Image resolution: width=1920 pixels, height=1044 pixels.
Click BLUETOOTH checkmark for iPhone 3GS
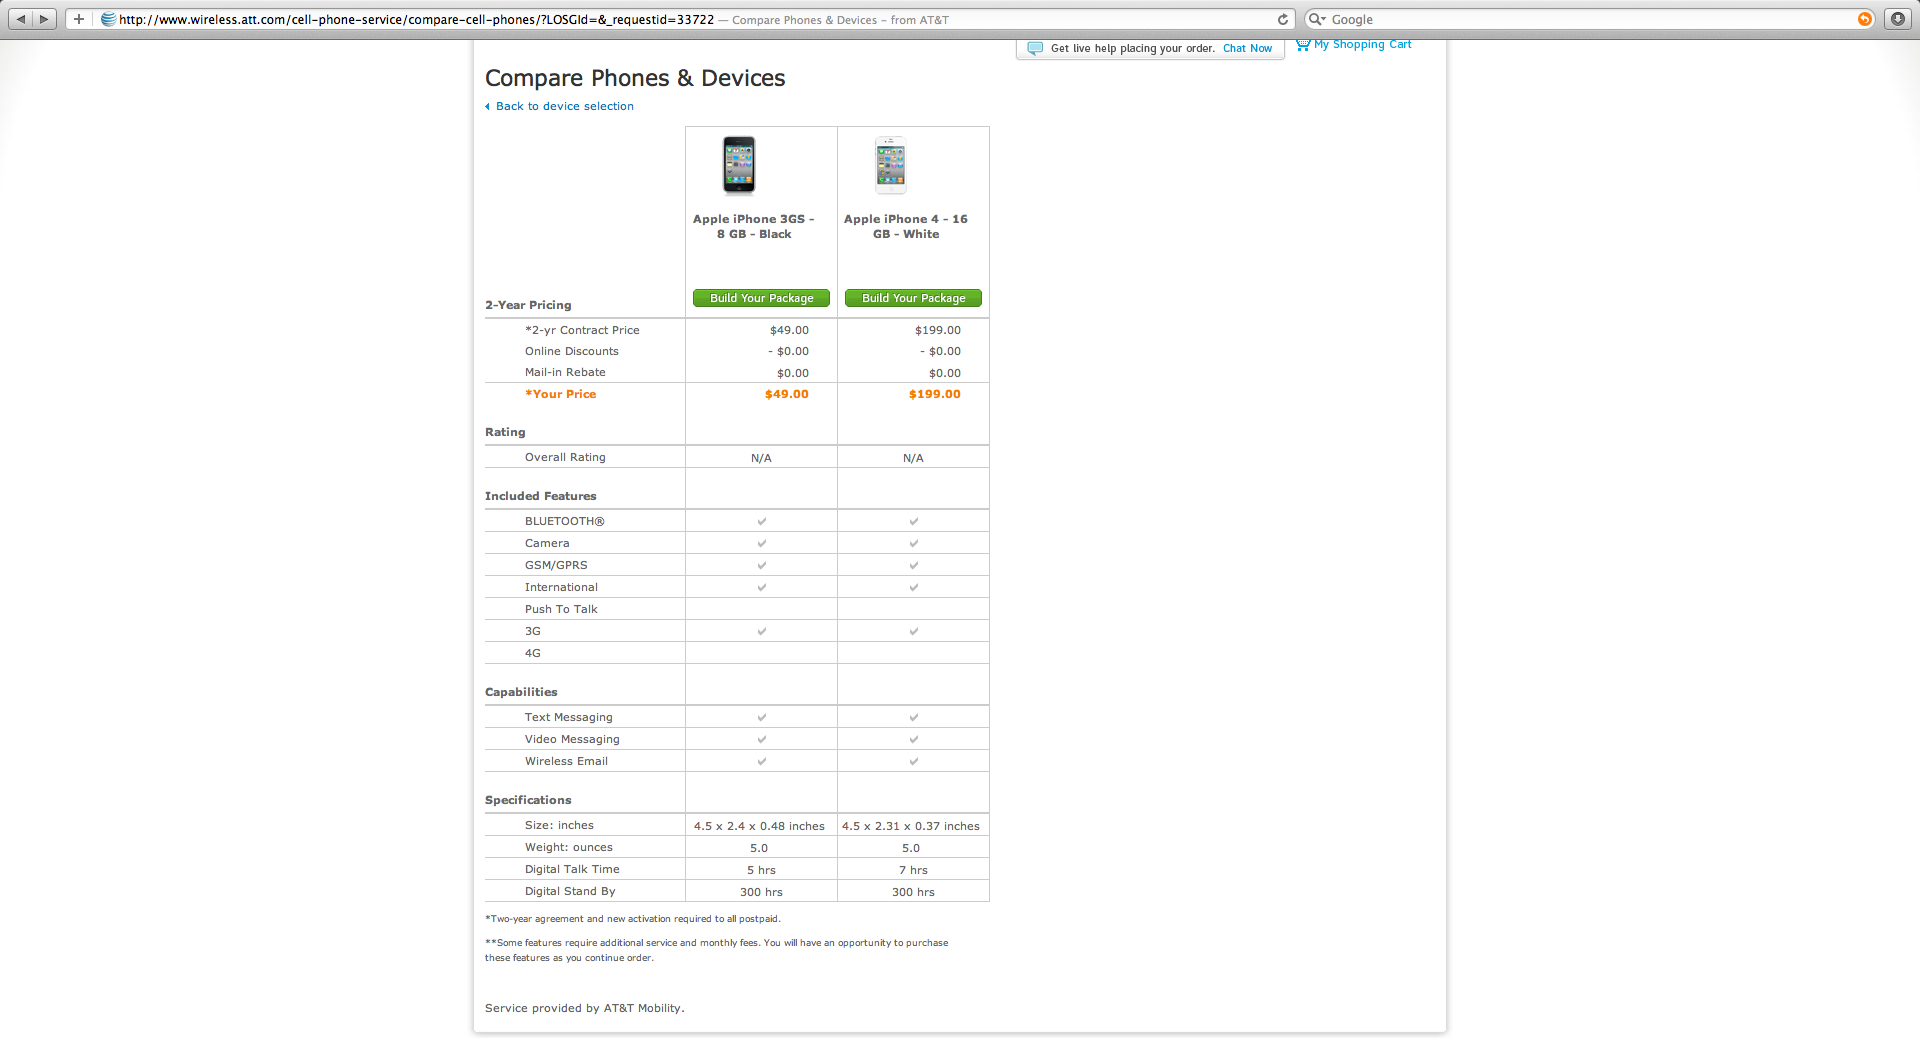tap(762, 521)
